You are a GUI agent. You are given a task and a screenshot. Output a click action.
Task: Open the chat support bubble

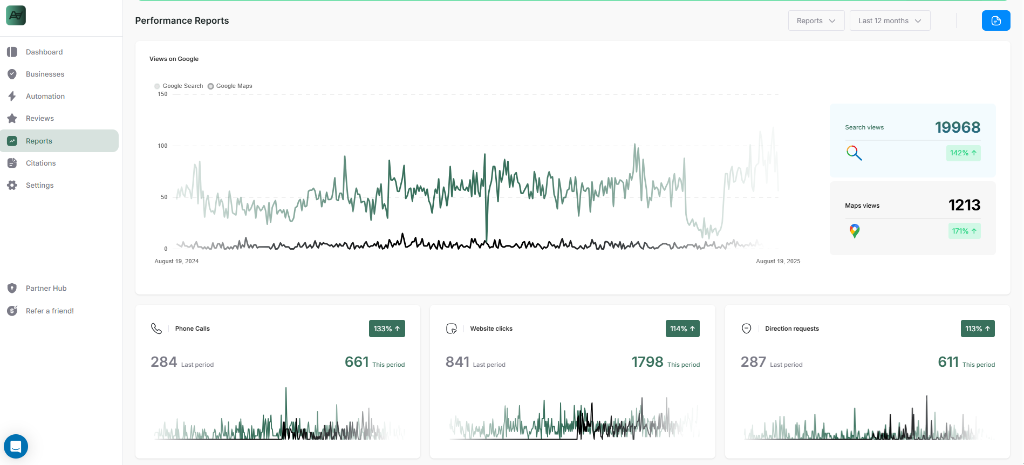coord(16,447)
